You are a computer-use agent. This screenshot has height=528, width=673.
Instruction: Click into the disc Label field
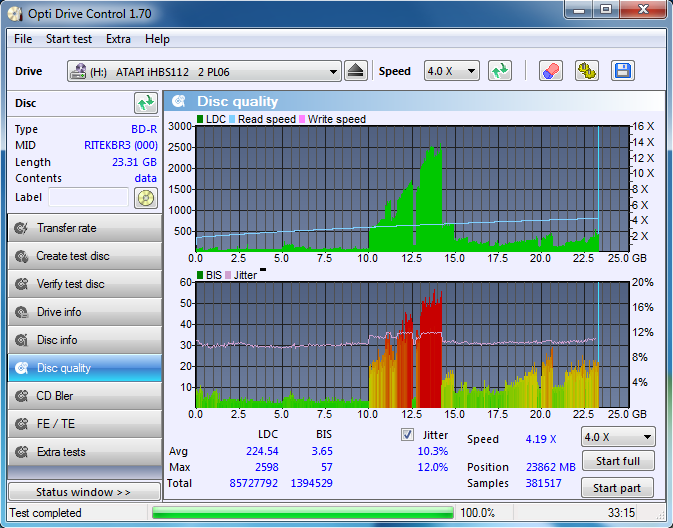(x=88, y=197)
